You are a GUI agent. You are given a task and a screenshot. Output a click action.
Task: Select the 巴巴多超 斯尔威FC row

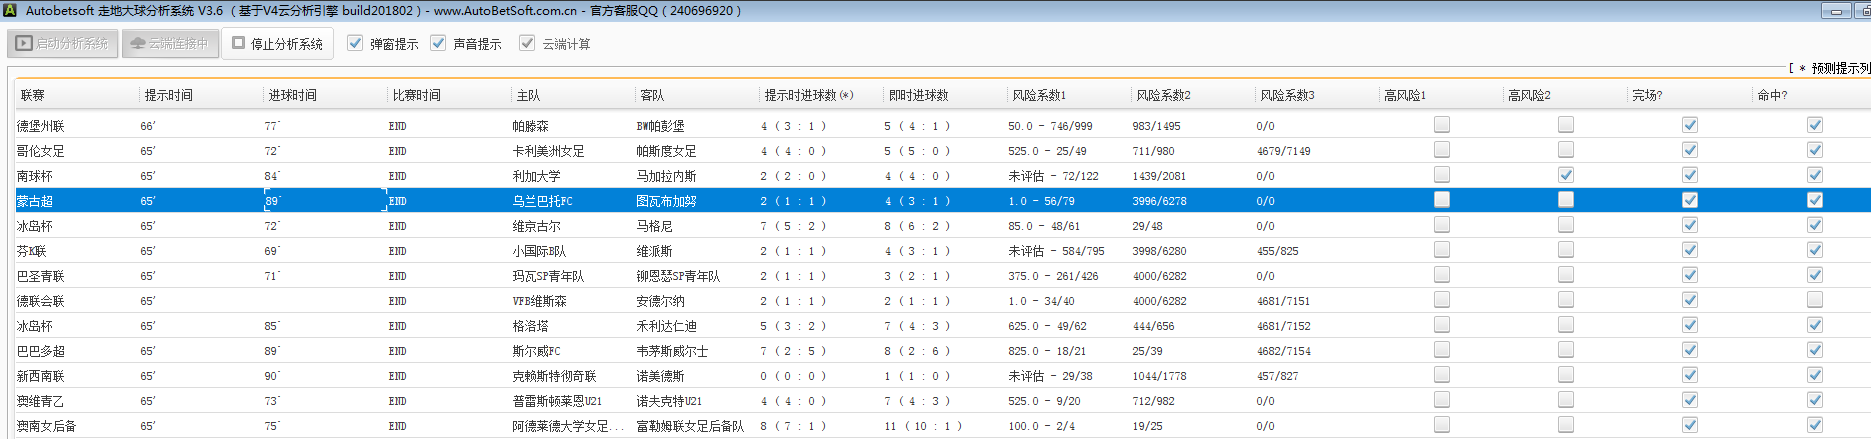pyautogui.click(x=536, y=351)
